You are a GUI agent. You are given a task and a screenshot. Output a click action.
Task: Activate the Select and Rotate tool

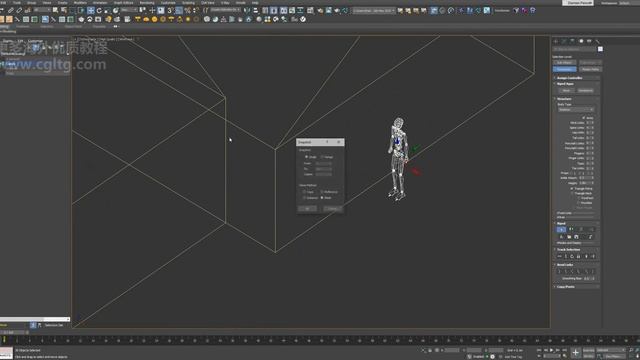point(99,10)
